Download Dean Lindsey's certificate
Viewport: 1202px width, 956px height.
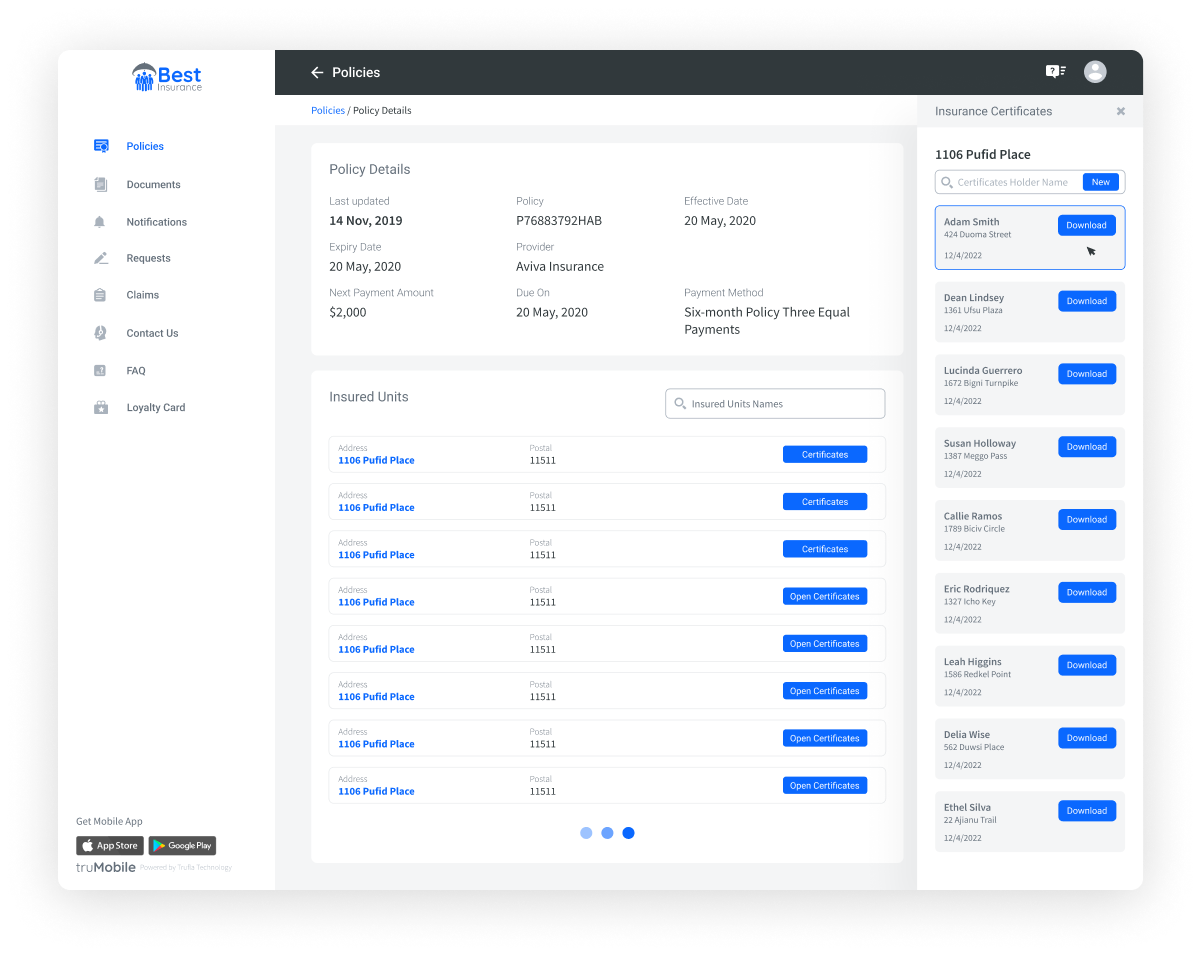[1086, 301]
